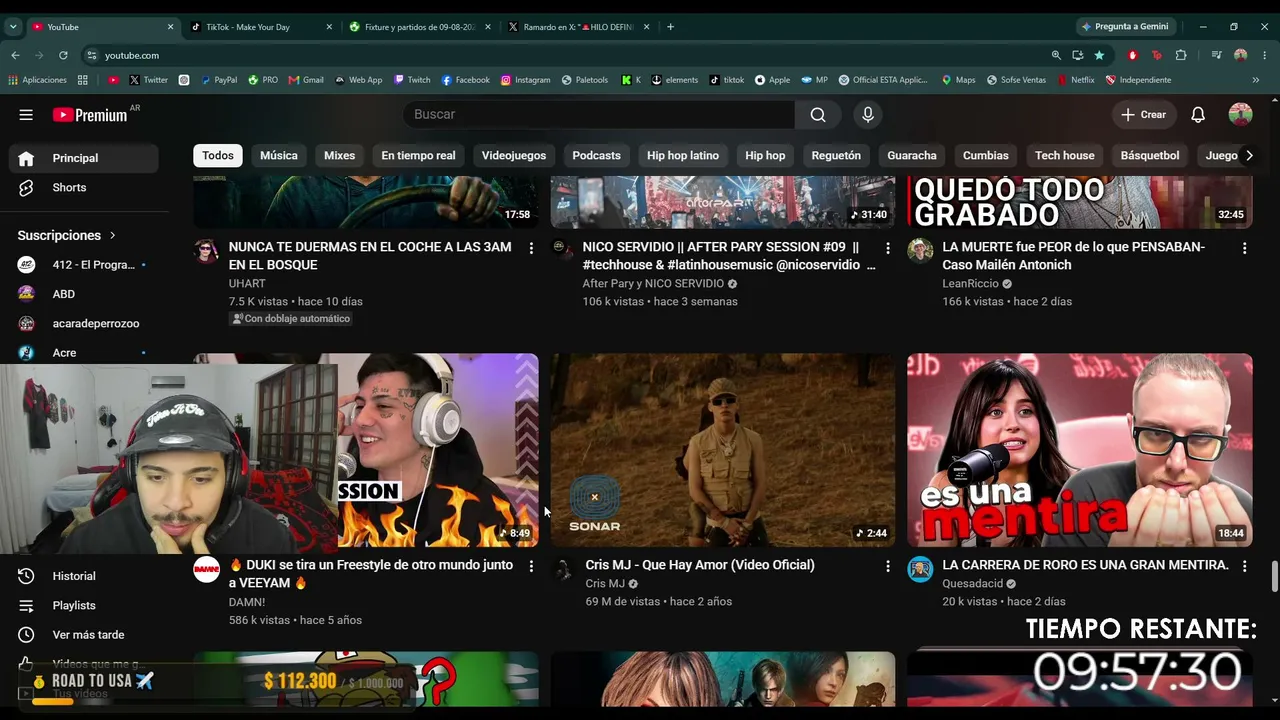Select the Videojuegos filter chip

[x=514, y=156]
